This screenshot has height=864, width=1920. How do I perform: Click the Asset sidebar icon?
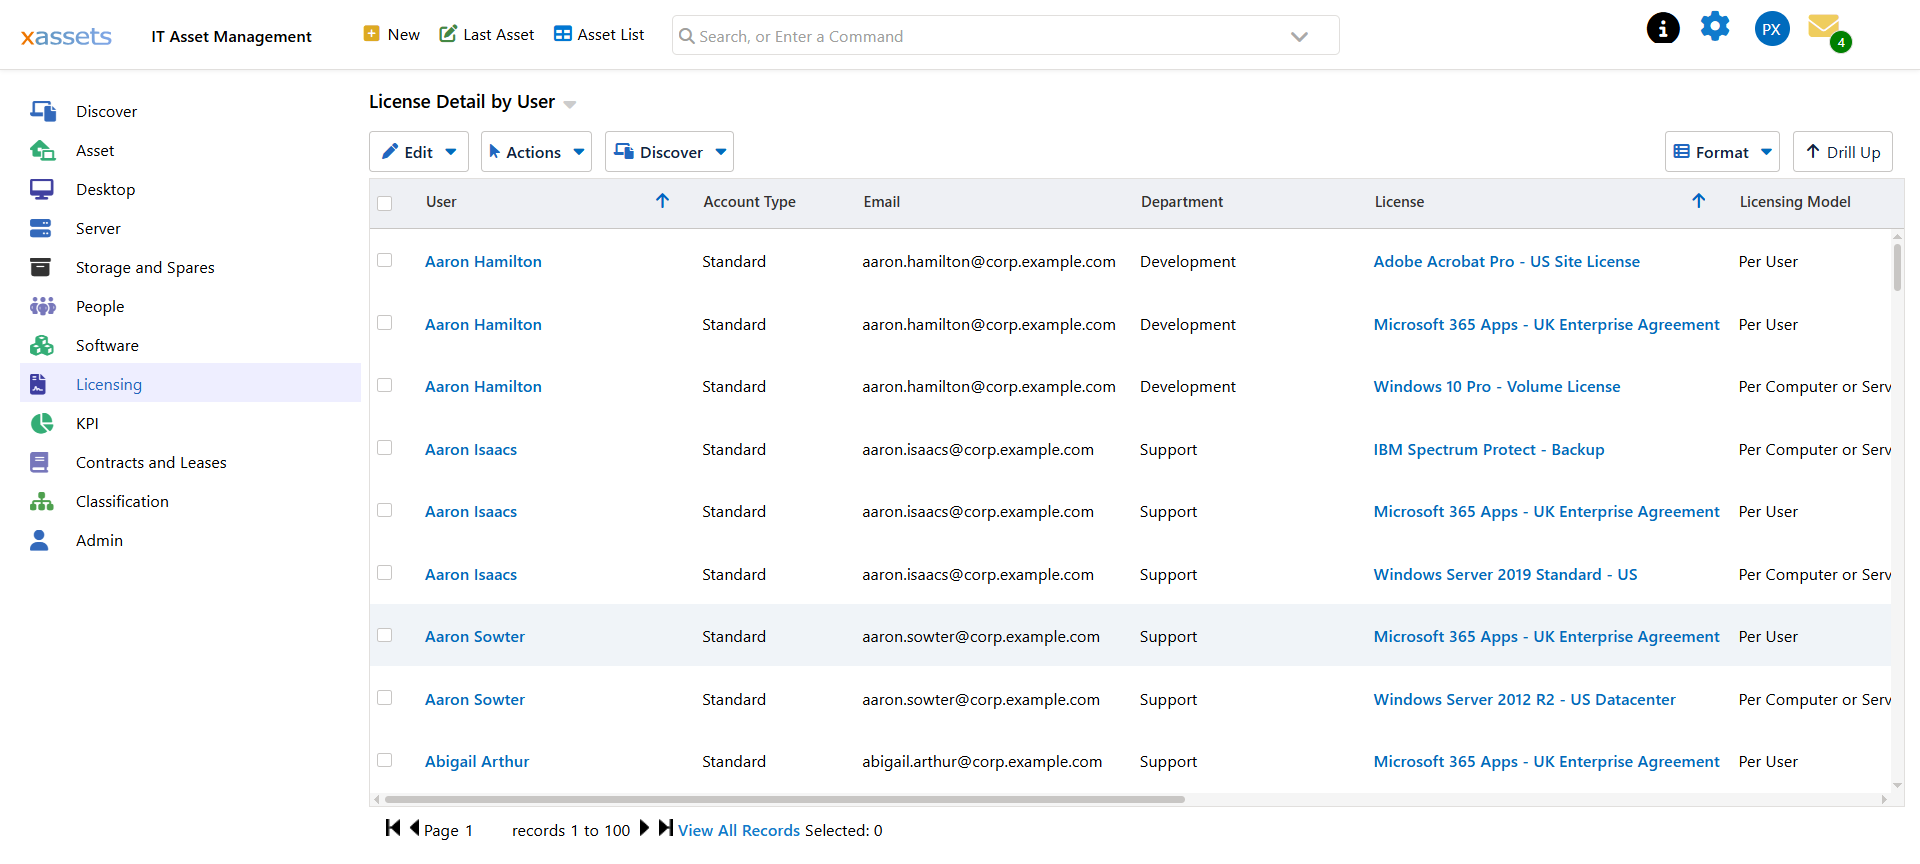coord(42,150)
